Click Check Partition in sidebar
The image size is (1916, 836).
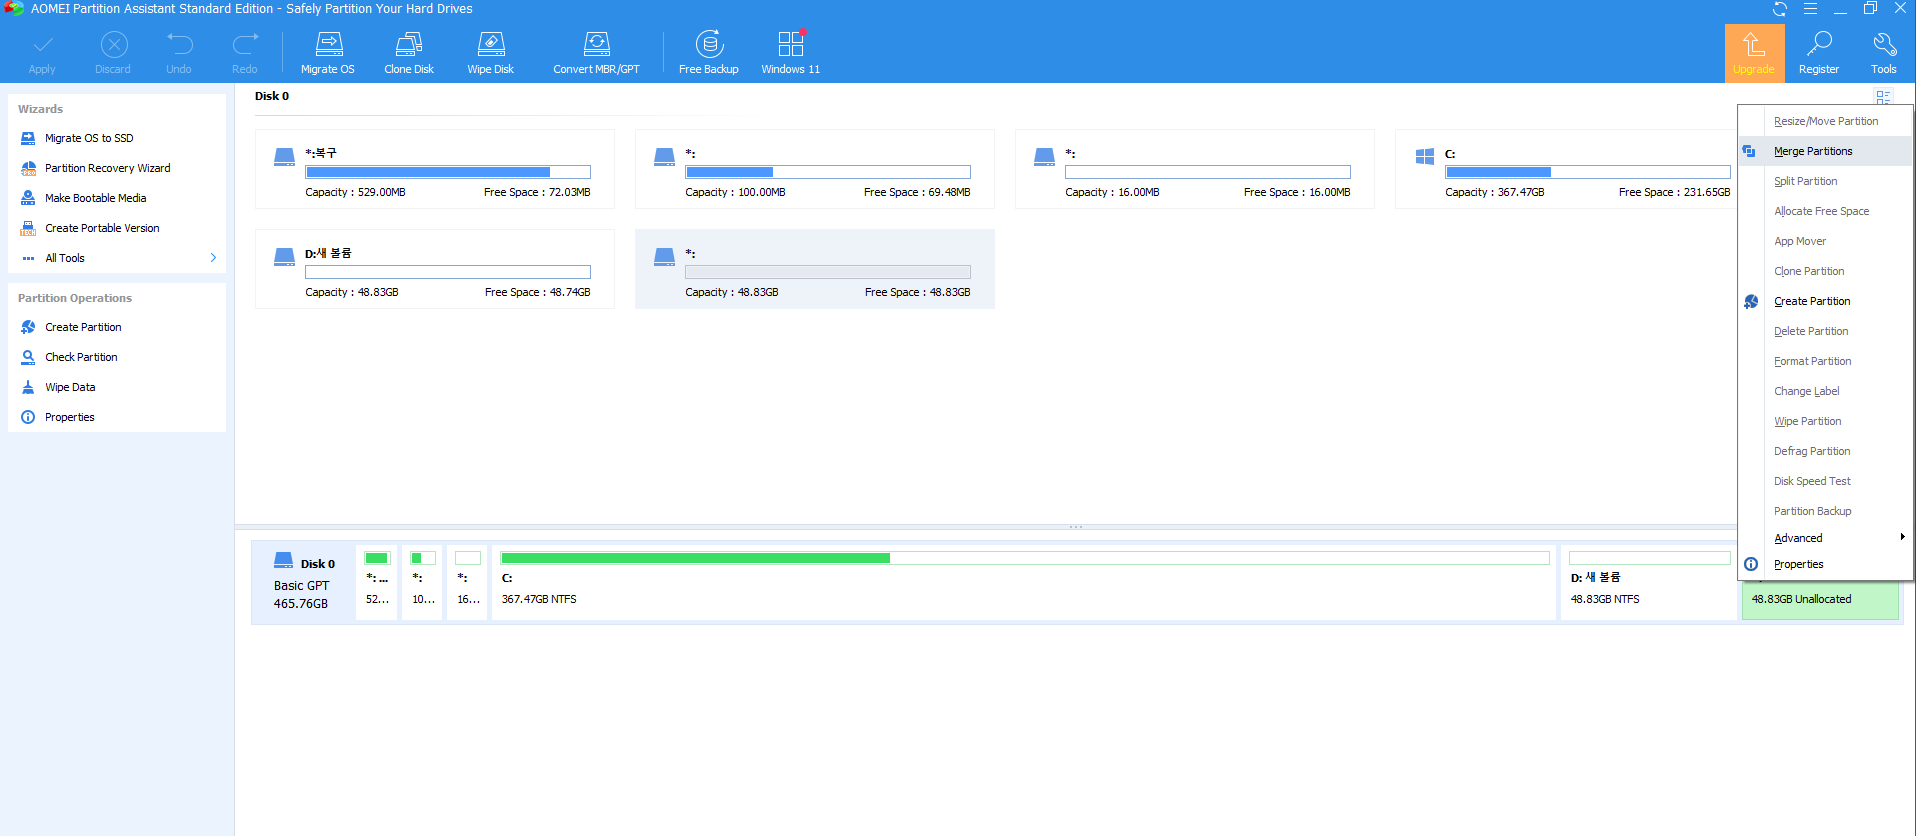[x=81, y=357]
